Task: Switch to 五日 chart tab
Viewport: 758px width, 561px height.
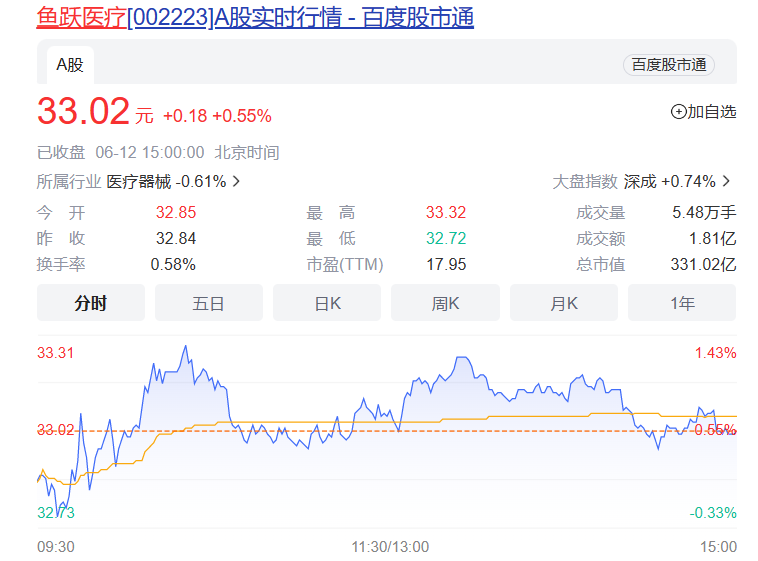Action: pyautogui.click(x=209, y=303)
